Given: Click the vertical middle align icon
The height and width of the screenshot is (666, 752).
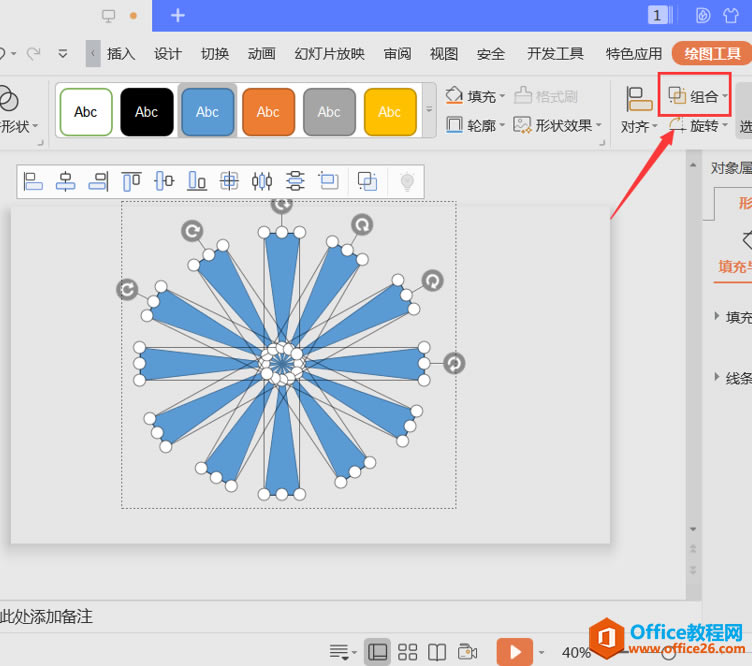Looking at the screenshot, I should coord(164,181).
